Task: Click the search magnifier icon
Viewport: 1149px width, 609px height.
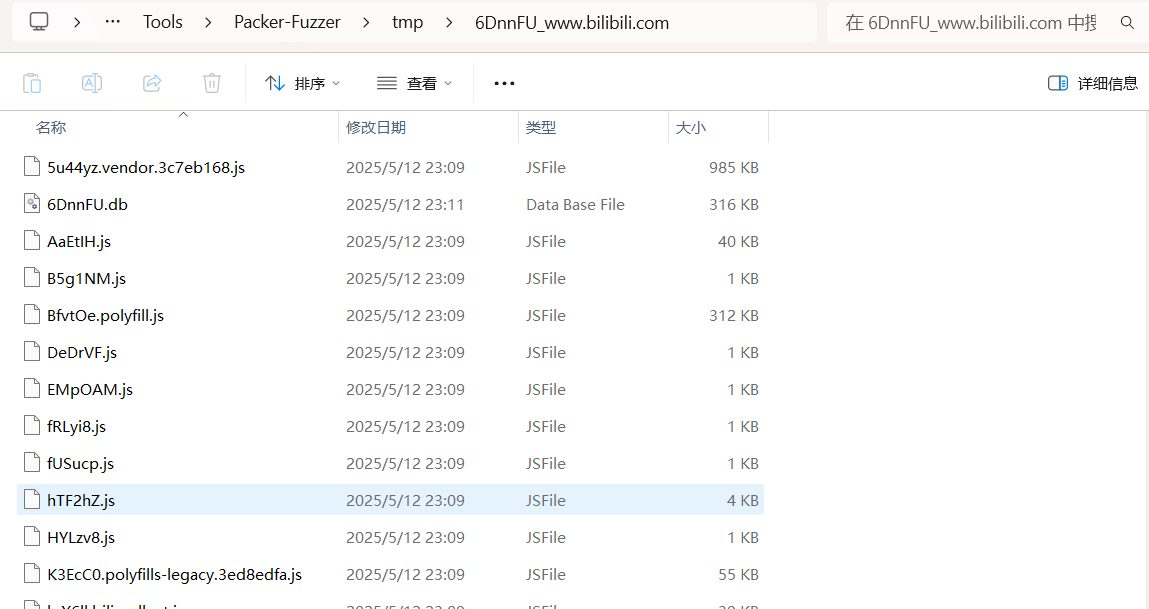Action: pos(1127,23)
